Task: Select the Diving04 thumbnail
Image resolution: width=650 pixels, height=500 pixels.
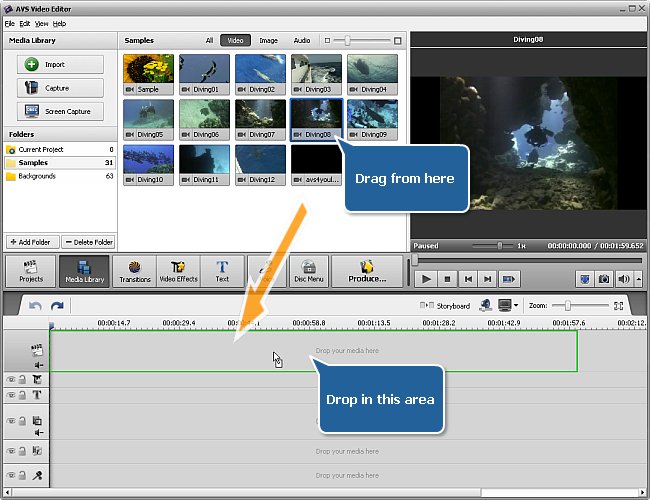Action: (372, 74)
